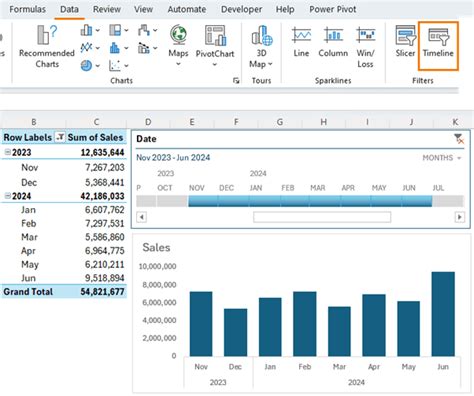Select the OCT segment on the timeline
This screenshot has height=396, width=474.
click(172, 201)
